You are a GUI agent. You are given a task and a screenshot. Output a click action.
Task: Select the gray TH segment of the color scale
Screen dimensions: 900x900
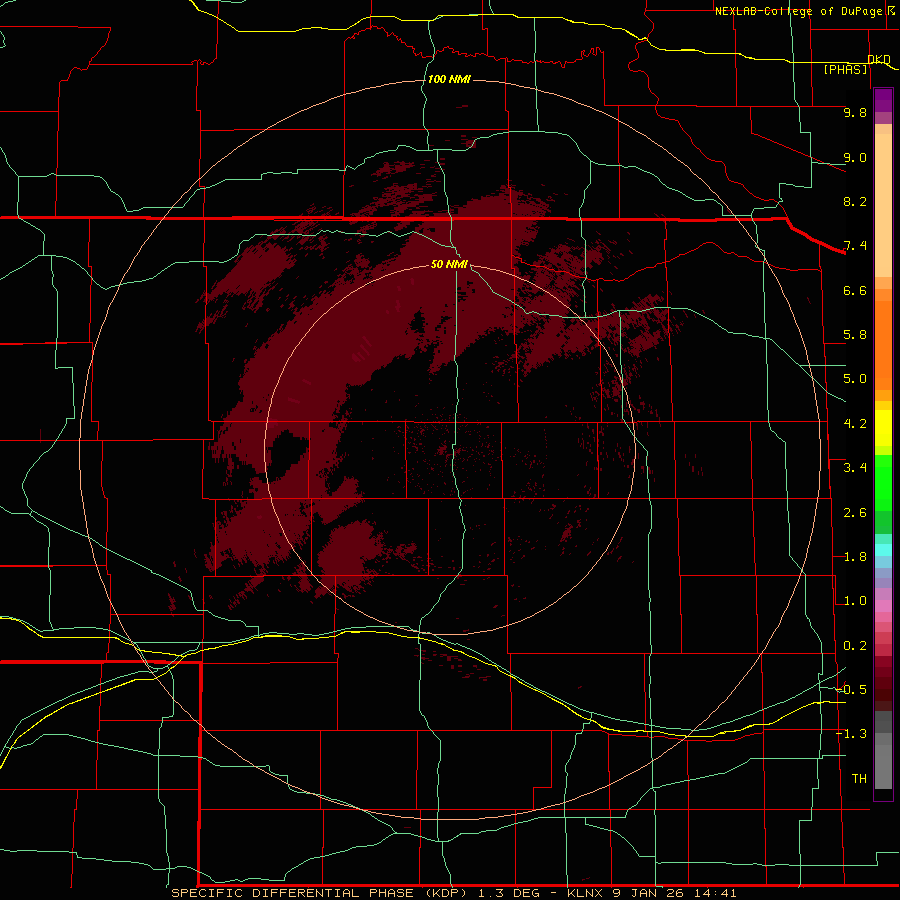(x=883, y=750)
